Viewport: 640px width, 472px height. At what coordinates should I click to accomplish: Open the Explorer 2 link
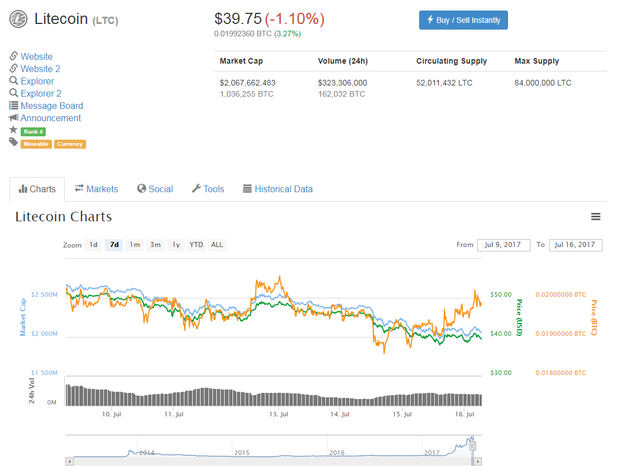[x=41, y=93]
